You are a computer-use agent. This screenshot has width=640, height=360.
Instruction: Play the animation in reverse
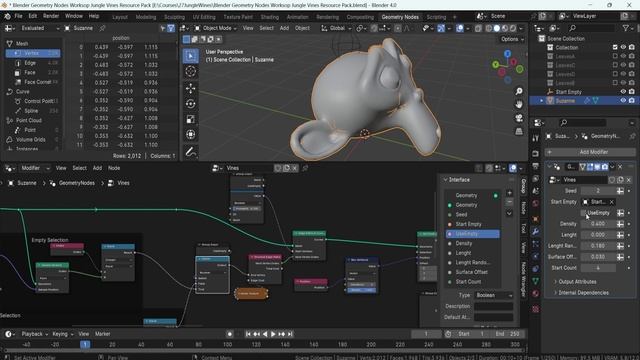coord(265,334)
